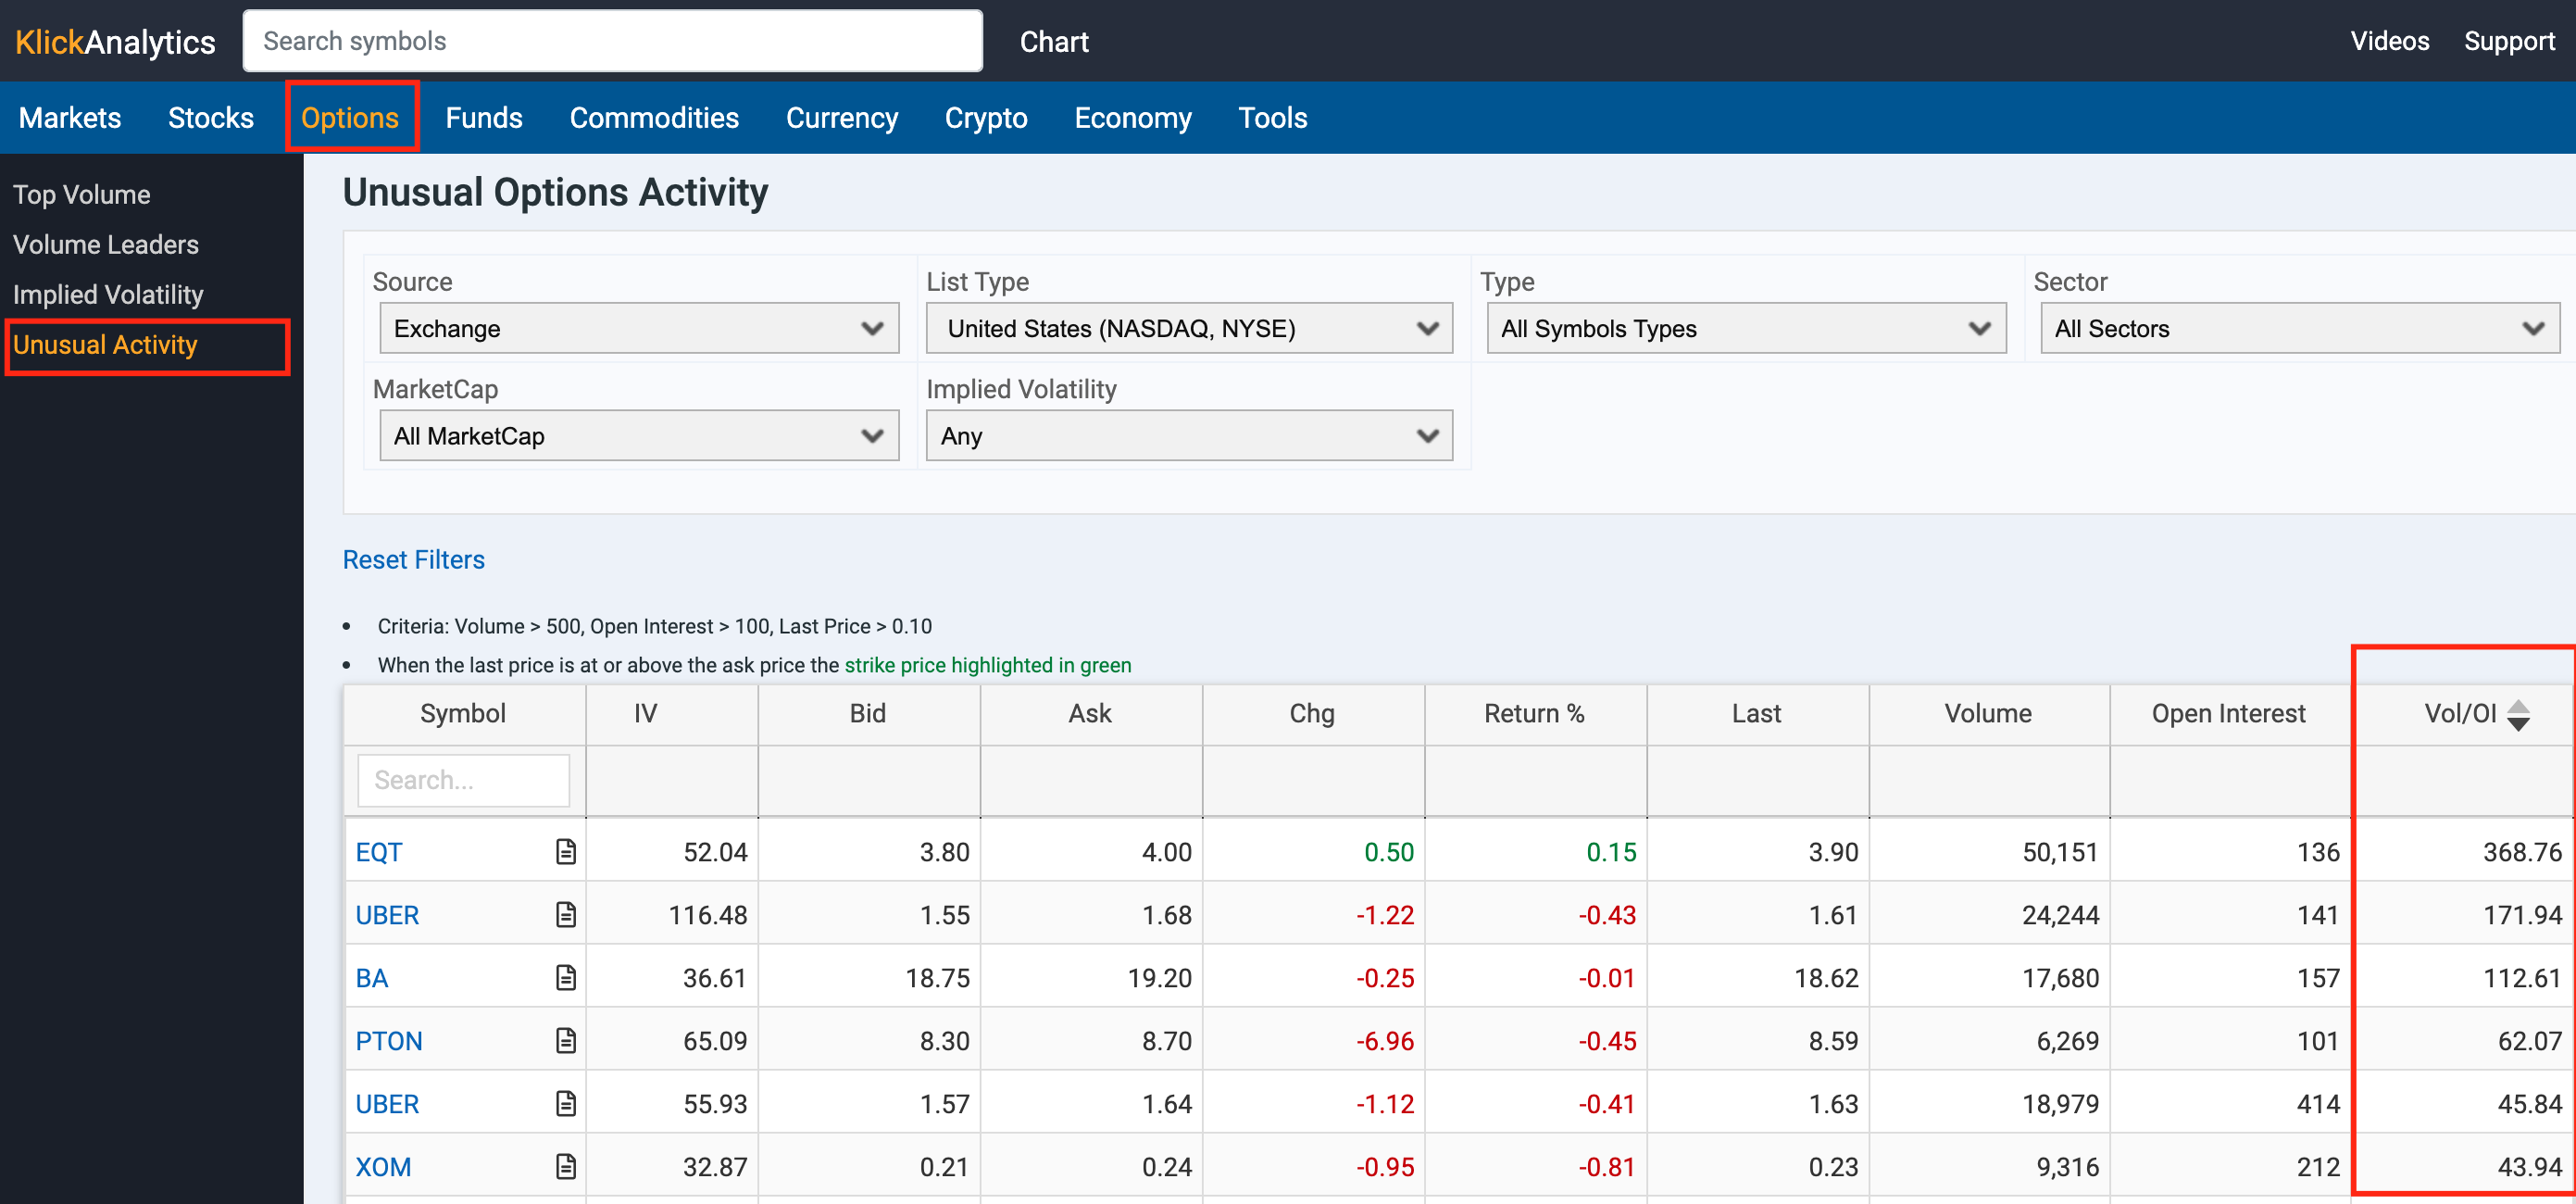Sort by the Chg column header
Viewport: 2576px width, 1204px height.
(1311, 713)
